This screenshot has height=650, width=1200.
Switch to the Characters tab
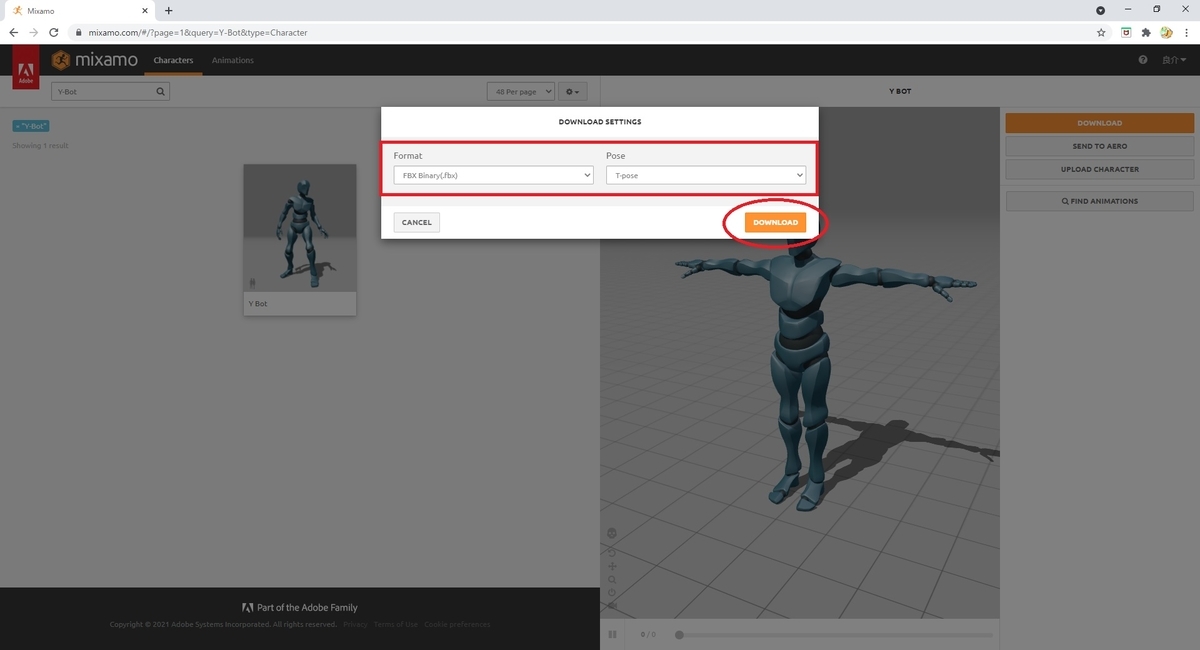[x=173, y=60]
